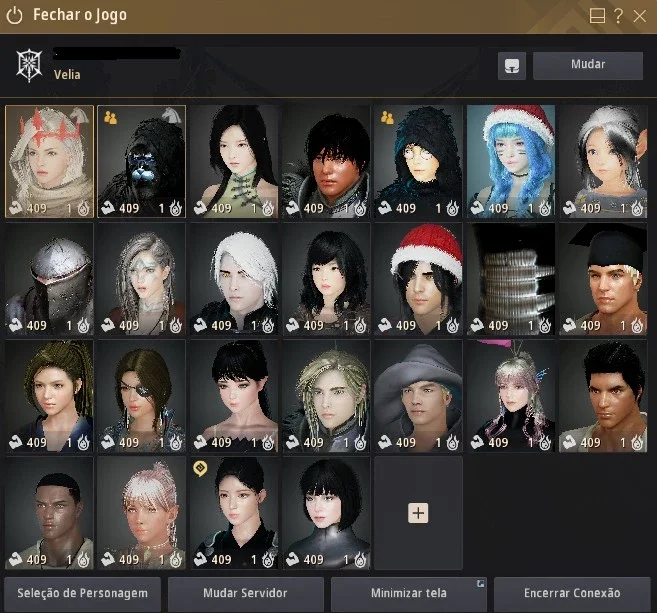The height and width of the screenshot is (613, 657).
Task: Click the power icon beside Fechar o Jogo
Action: [x=15, y=16]
